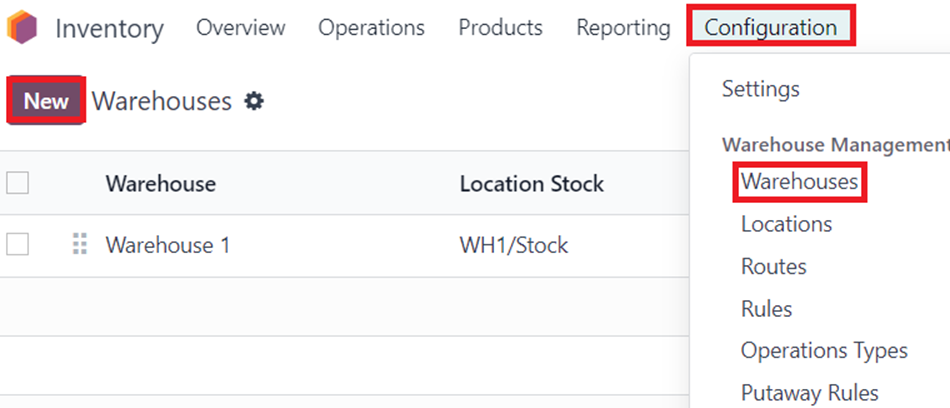Open the Locations menu entry
950x408 pixels.
[x=786, y=224]
